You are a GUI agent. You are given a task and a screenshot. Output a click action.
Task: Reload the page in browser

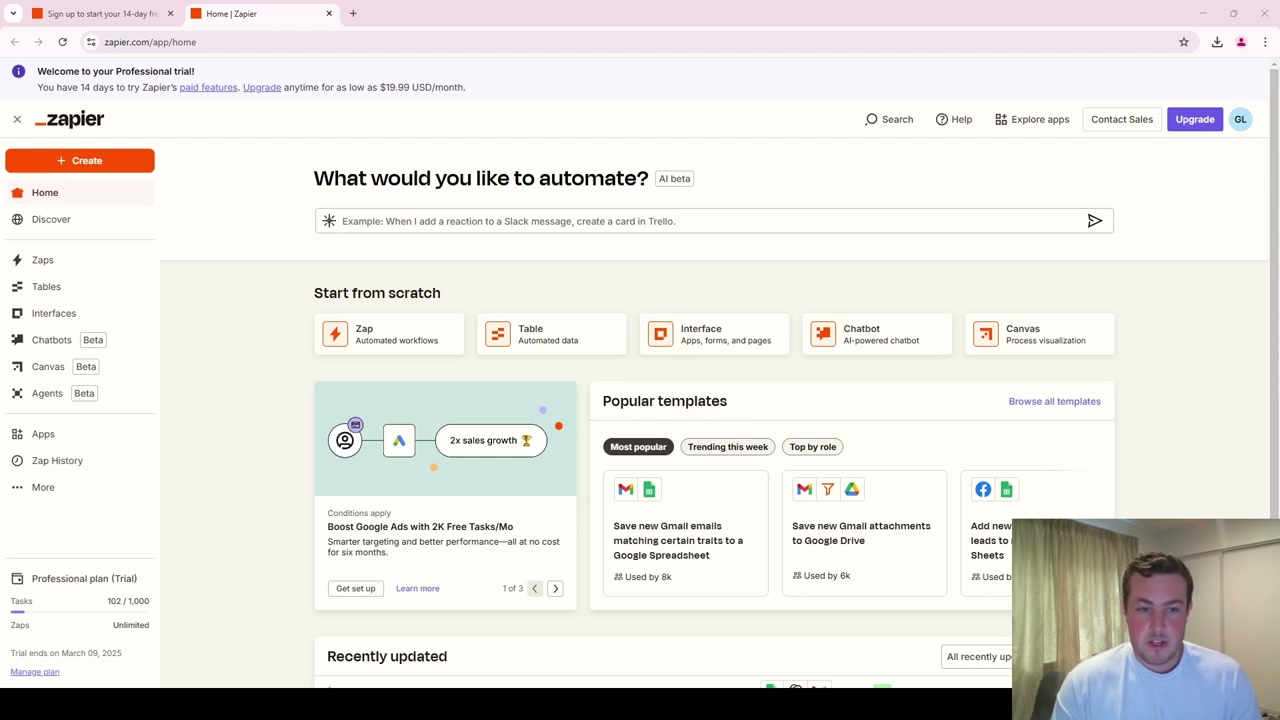click(x=62, y=42)
